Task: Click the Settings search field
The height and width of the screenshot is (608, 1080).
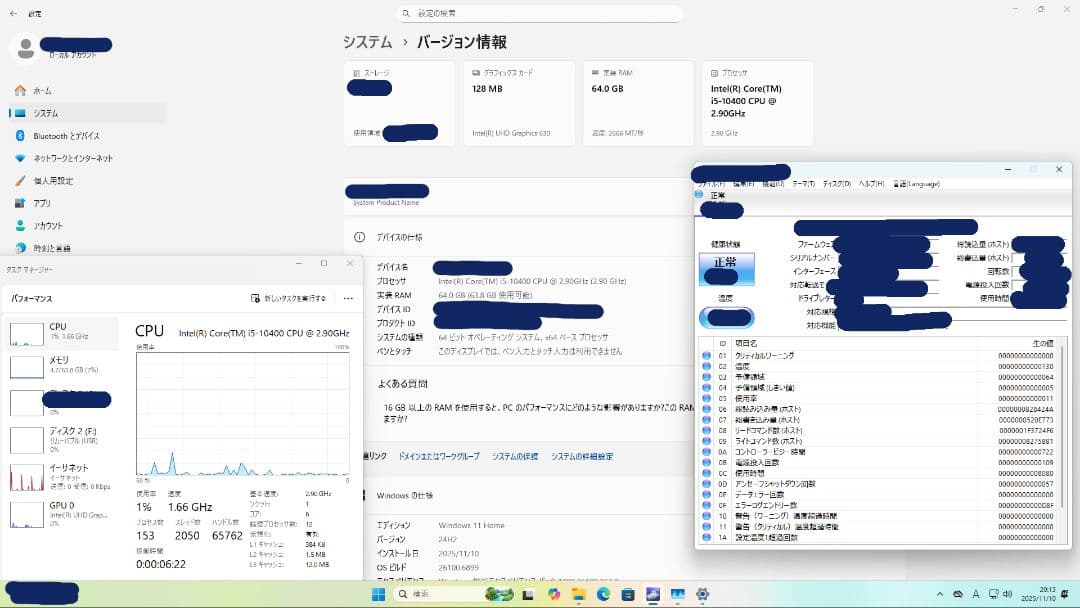Action: pyautogui.click(x=540, y=13)
